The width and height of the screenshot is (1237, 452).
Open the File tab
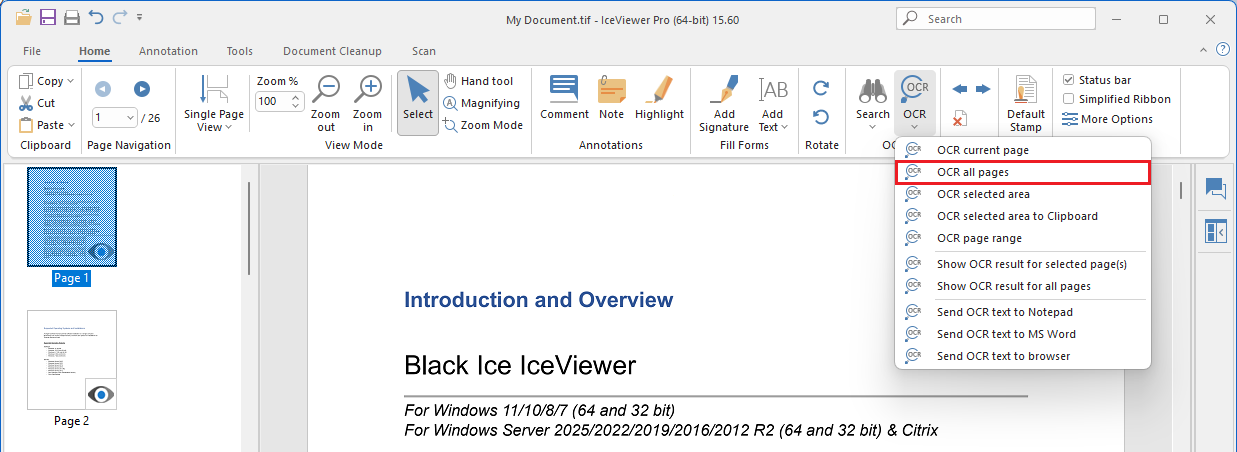(32, 51)
